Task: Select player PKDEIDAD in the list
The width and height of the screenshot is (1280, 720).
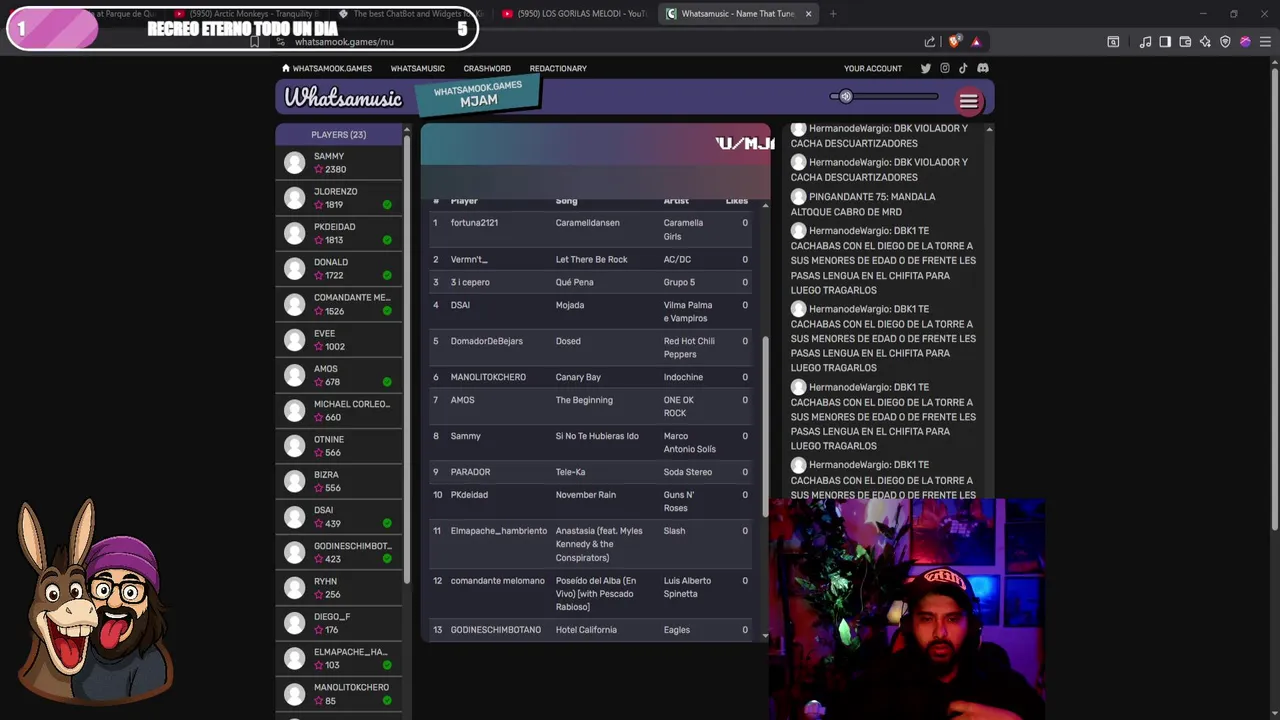Action: pyautogui.click(x=340, y=233)
